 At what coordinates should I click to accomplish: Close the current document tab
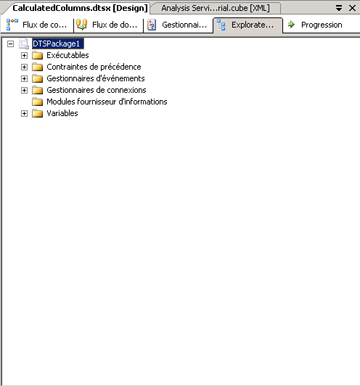[352, 8]
